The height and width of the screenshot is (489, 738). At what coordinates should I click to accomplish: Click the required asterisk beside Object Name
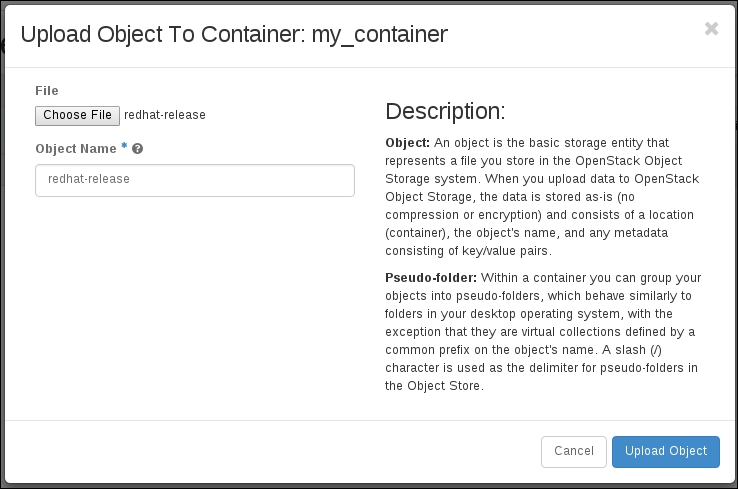click(124, 147)
